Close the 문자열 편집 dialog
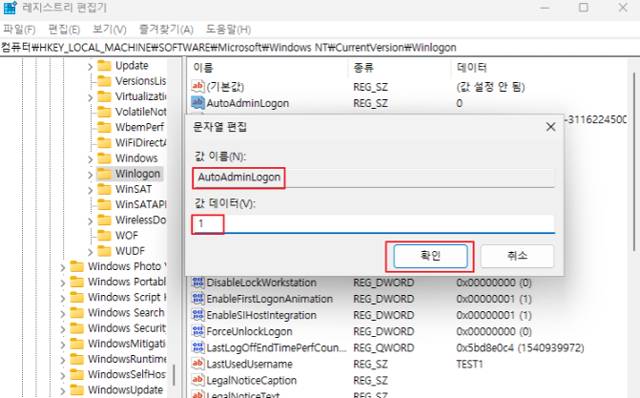 [551, 127]
